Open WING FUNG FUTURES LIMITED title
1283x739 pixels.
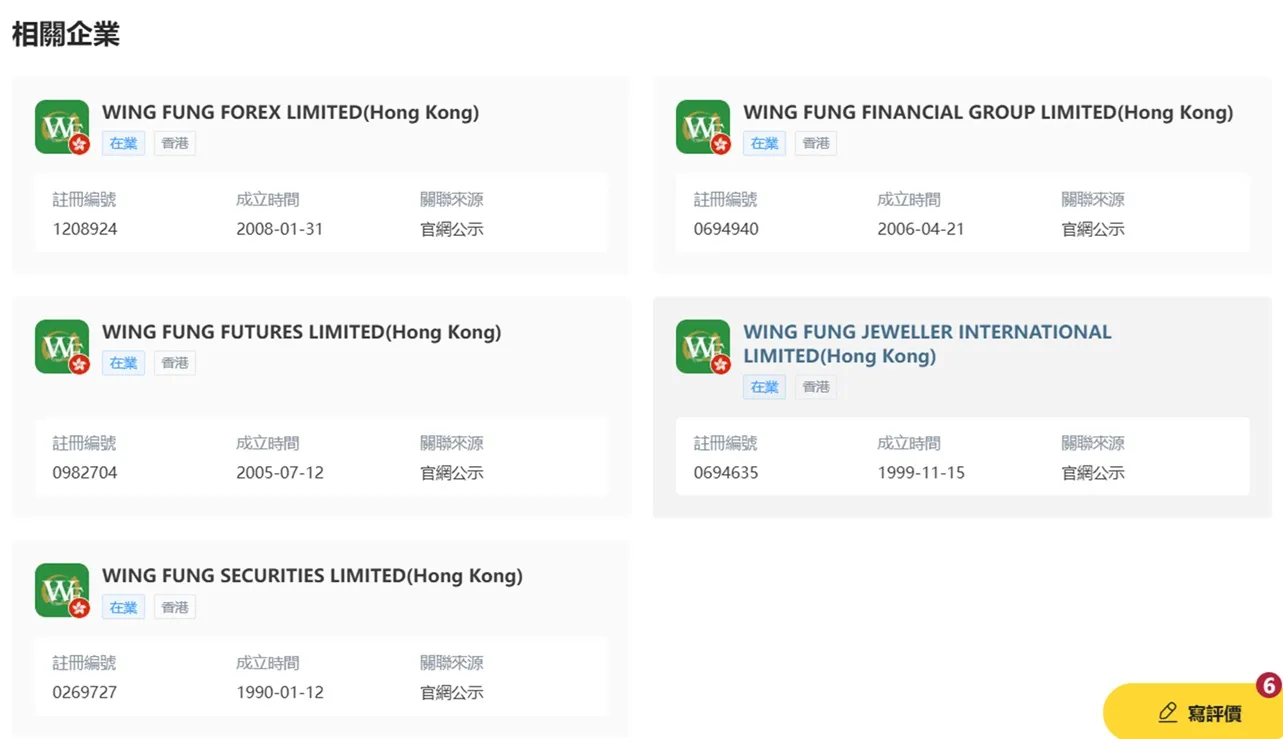301,332
